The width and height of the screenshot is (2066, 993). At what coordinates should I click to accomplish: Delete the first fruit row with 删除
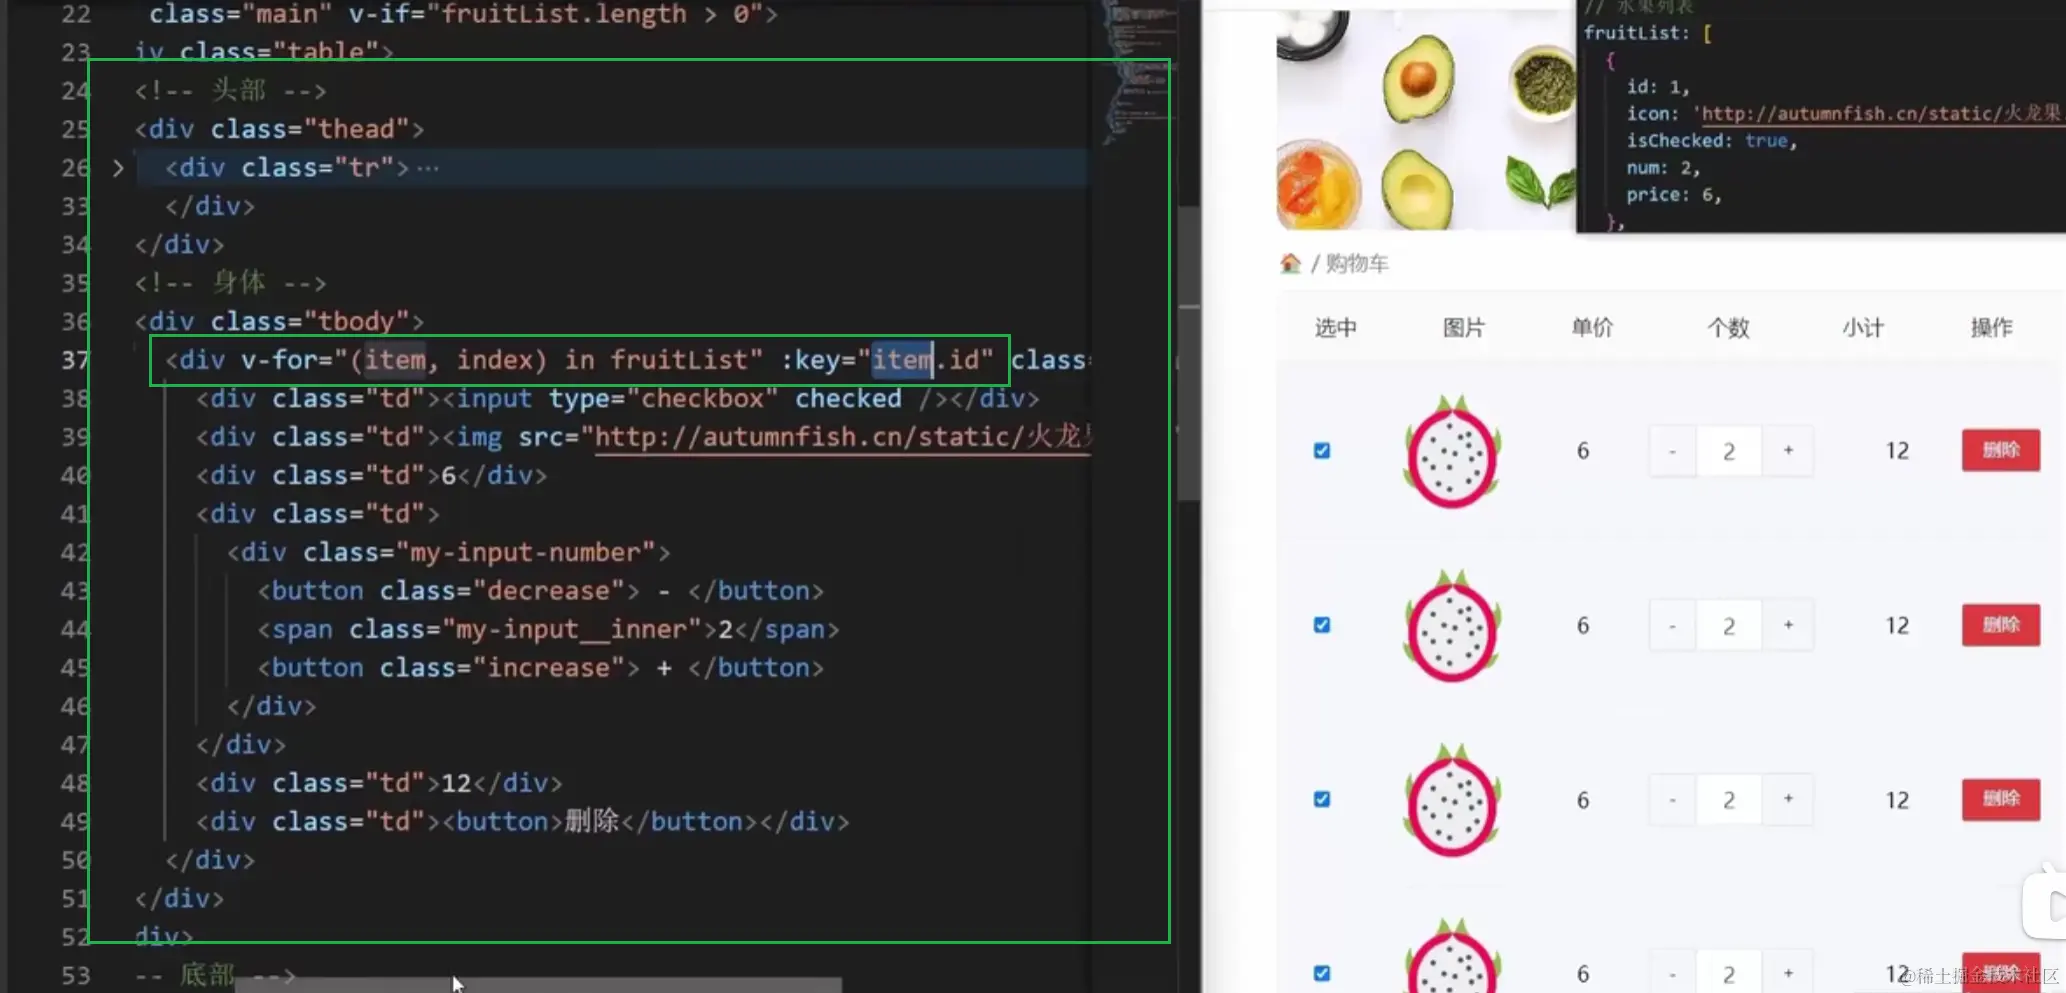[2000, 450]
